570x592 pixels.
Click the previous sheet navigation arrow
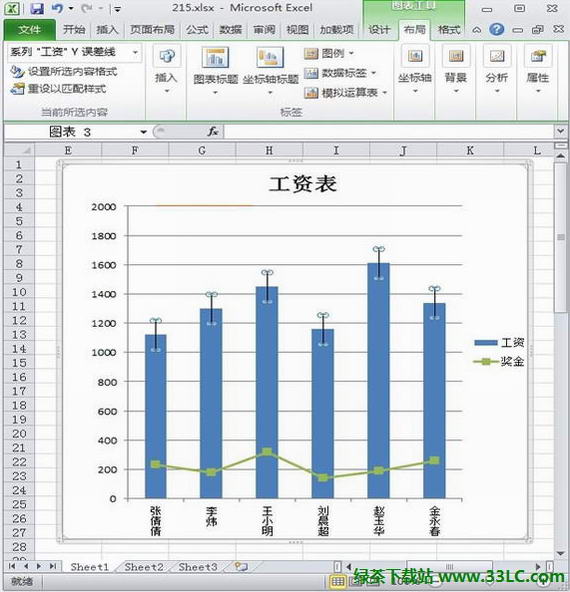26,566
